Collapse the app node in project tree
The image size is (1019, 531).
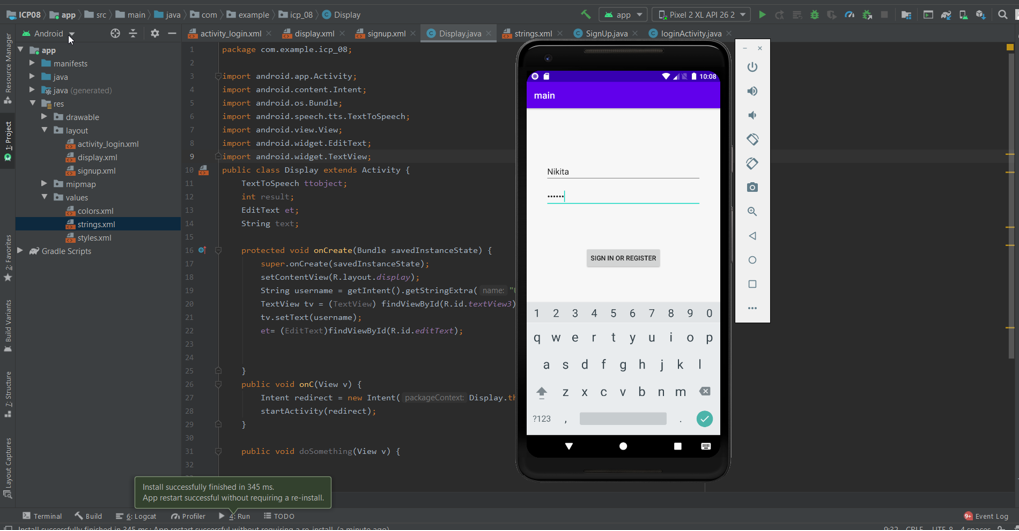coord(21,49)
